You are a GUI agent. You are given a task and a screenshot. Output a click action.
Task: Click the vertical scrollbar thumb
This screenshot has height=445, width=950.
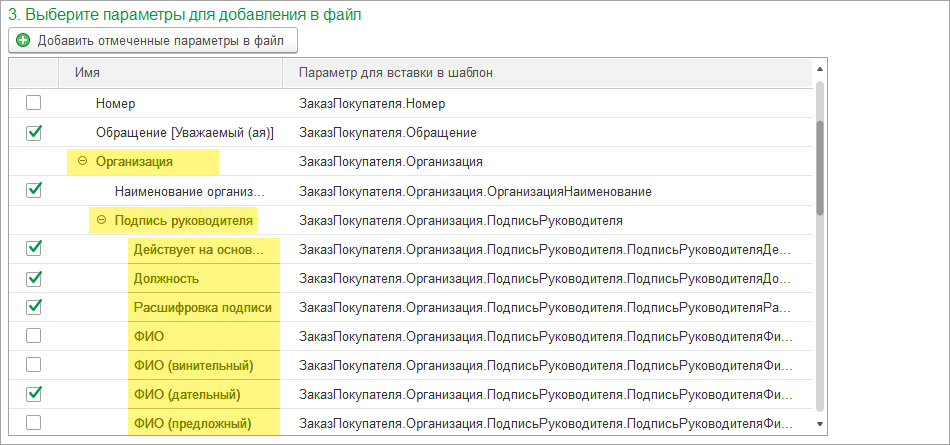click(x=820, y=167)
